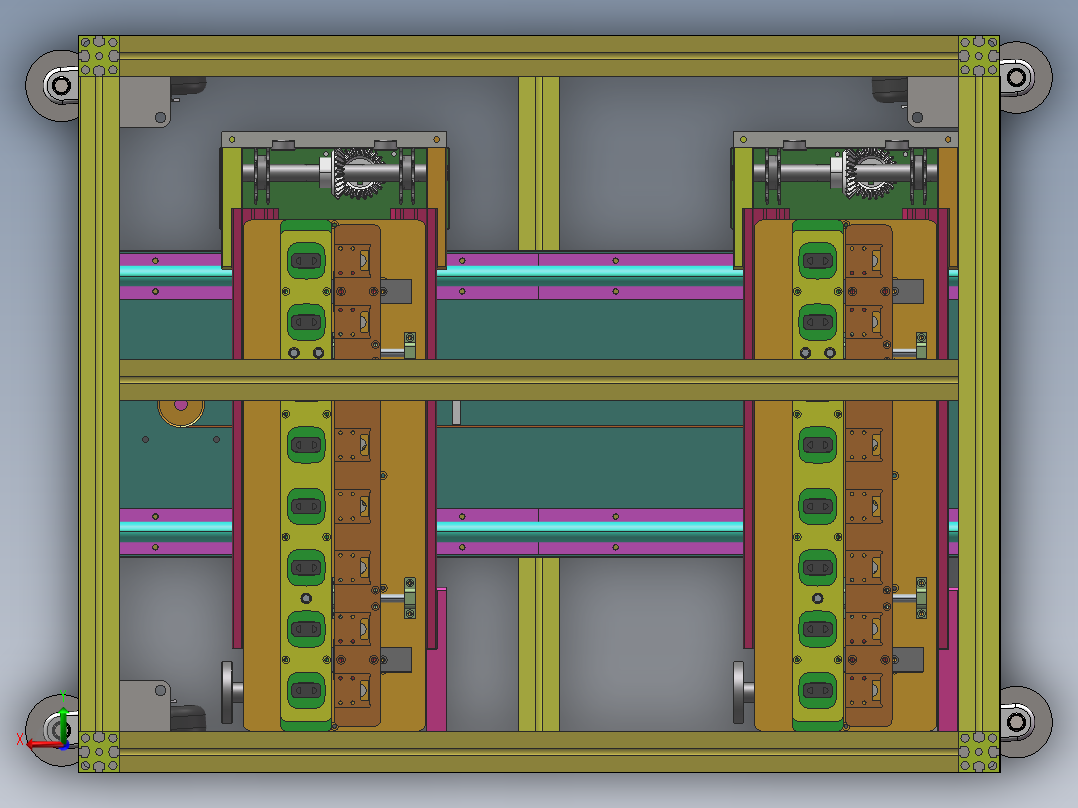This screenshot has width=1078, height=808.
Task: Select the middle horizontal crossbeam
Action: point(539,380)
